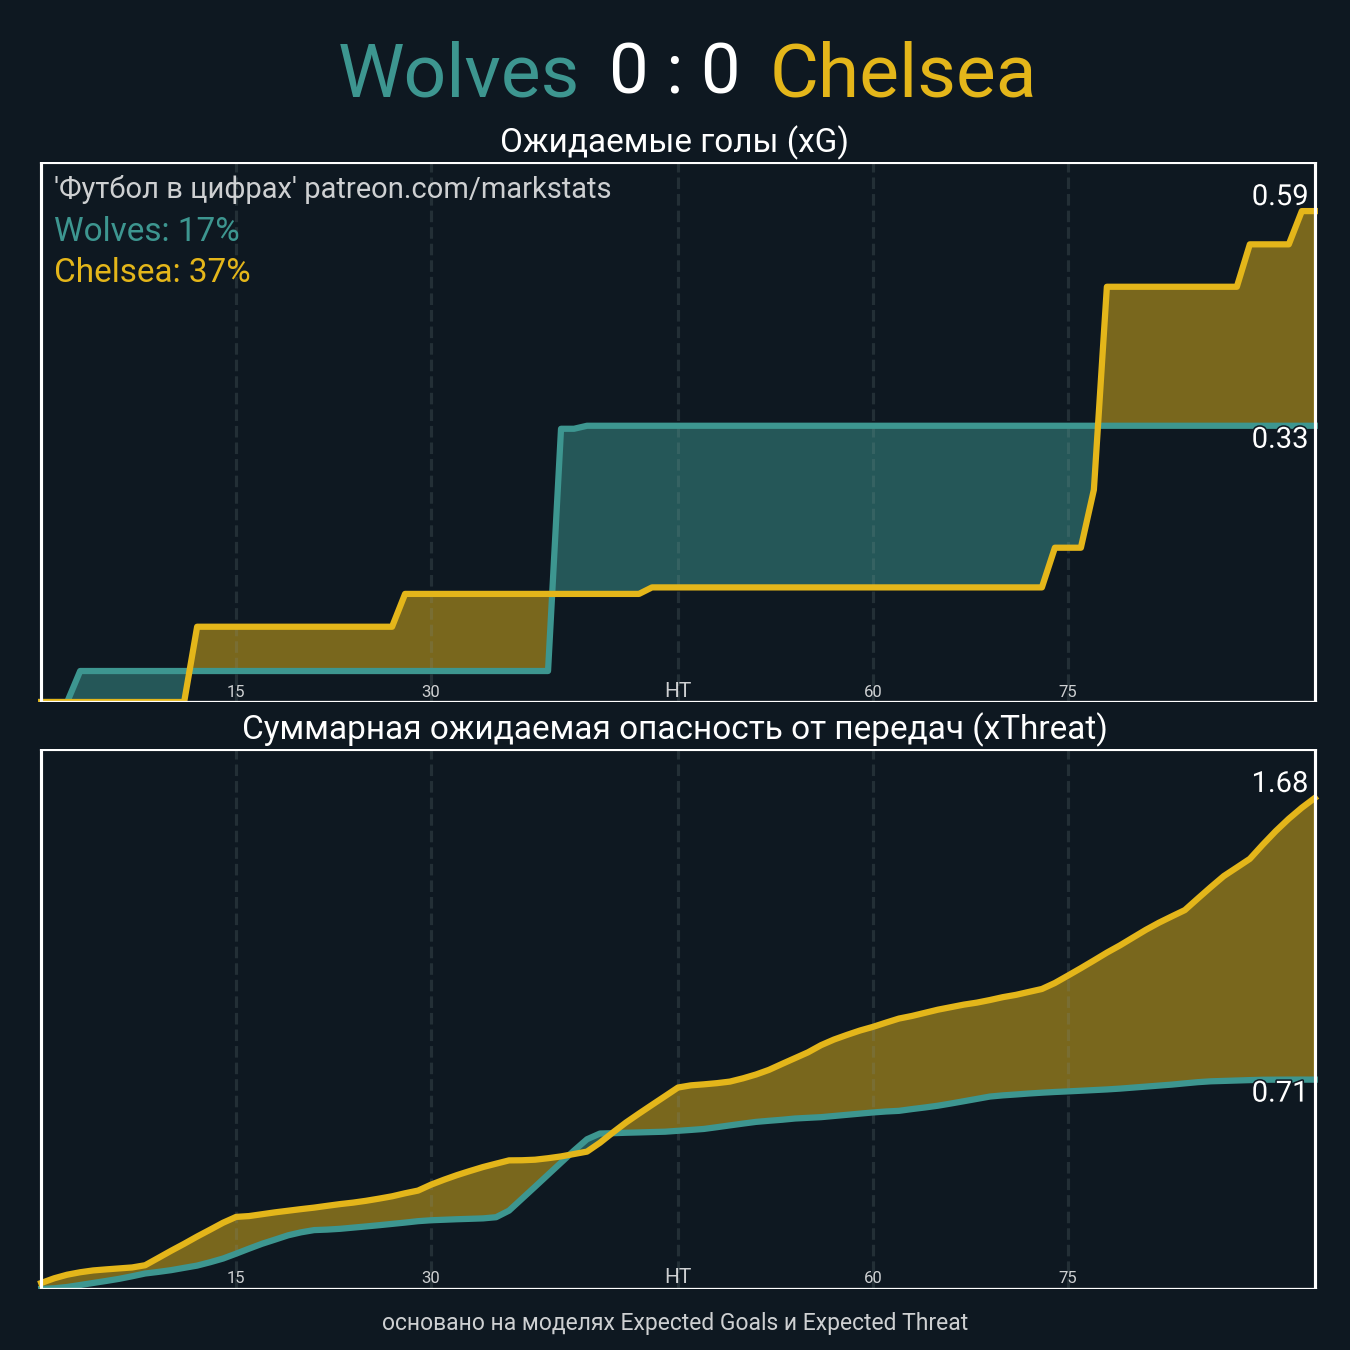Click minute 30 tick on the xG chart

tap(430, 691)
